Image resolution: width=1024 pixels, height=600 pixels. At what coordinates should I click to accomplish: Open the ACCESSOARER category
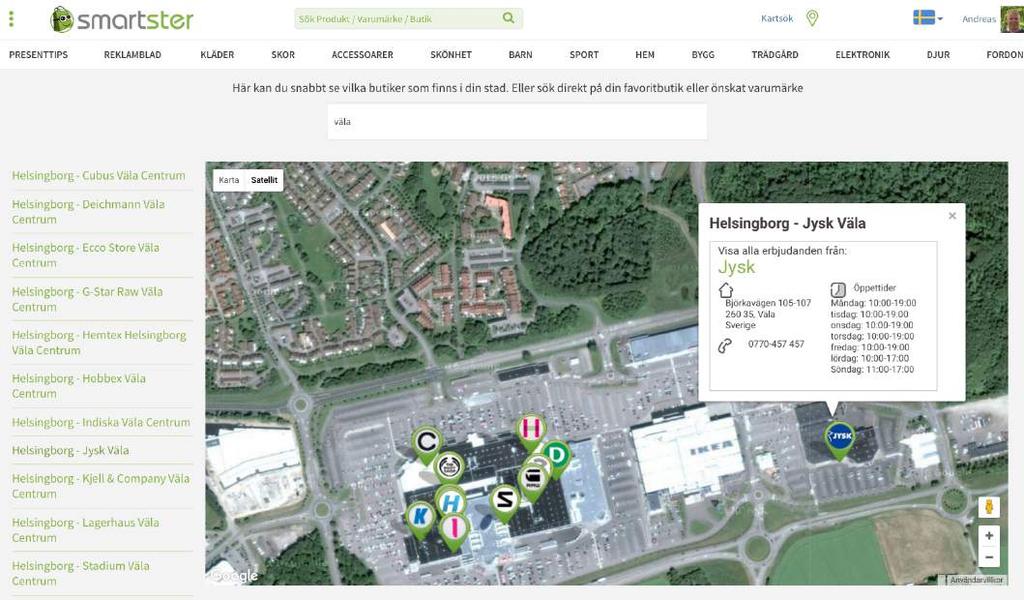[362, 55]
